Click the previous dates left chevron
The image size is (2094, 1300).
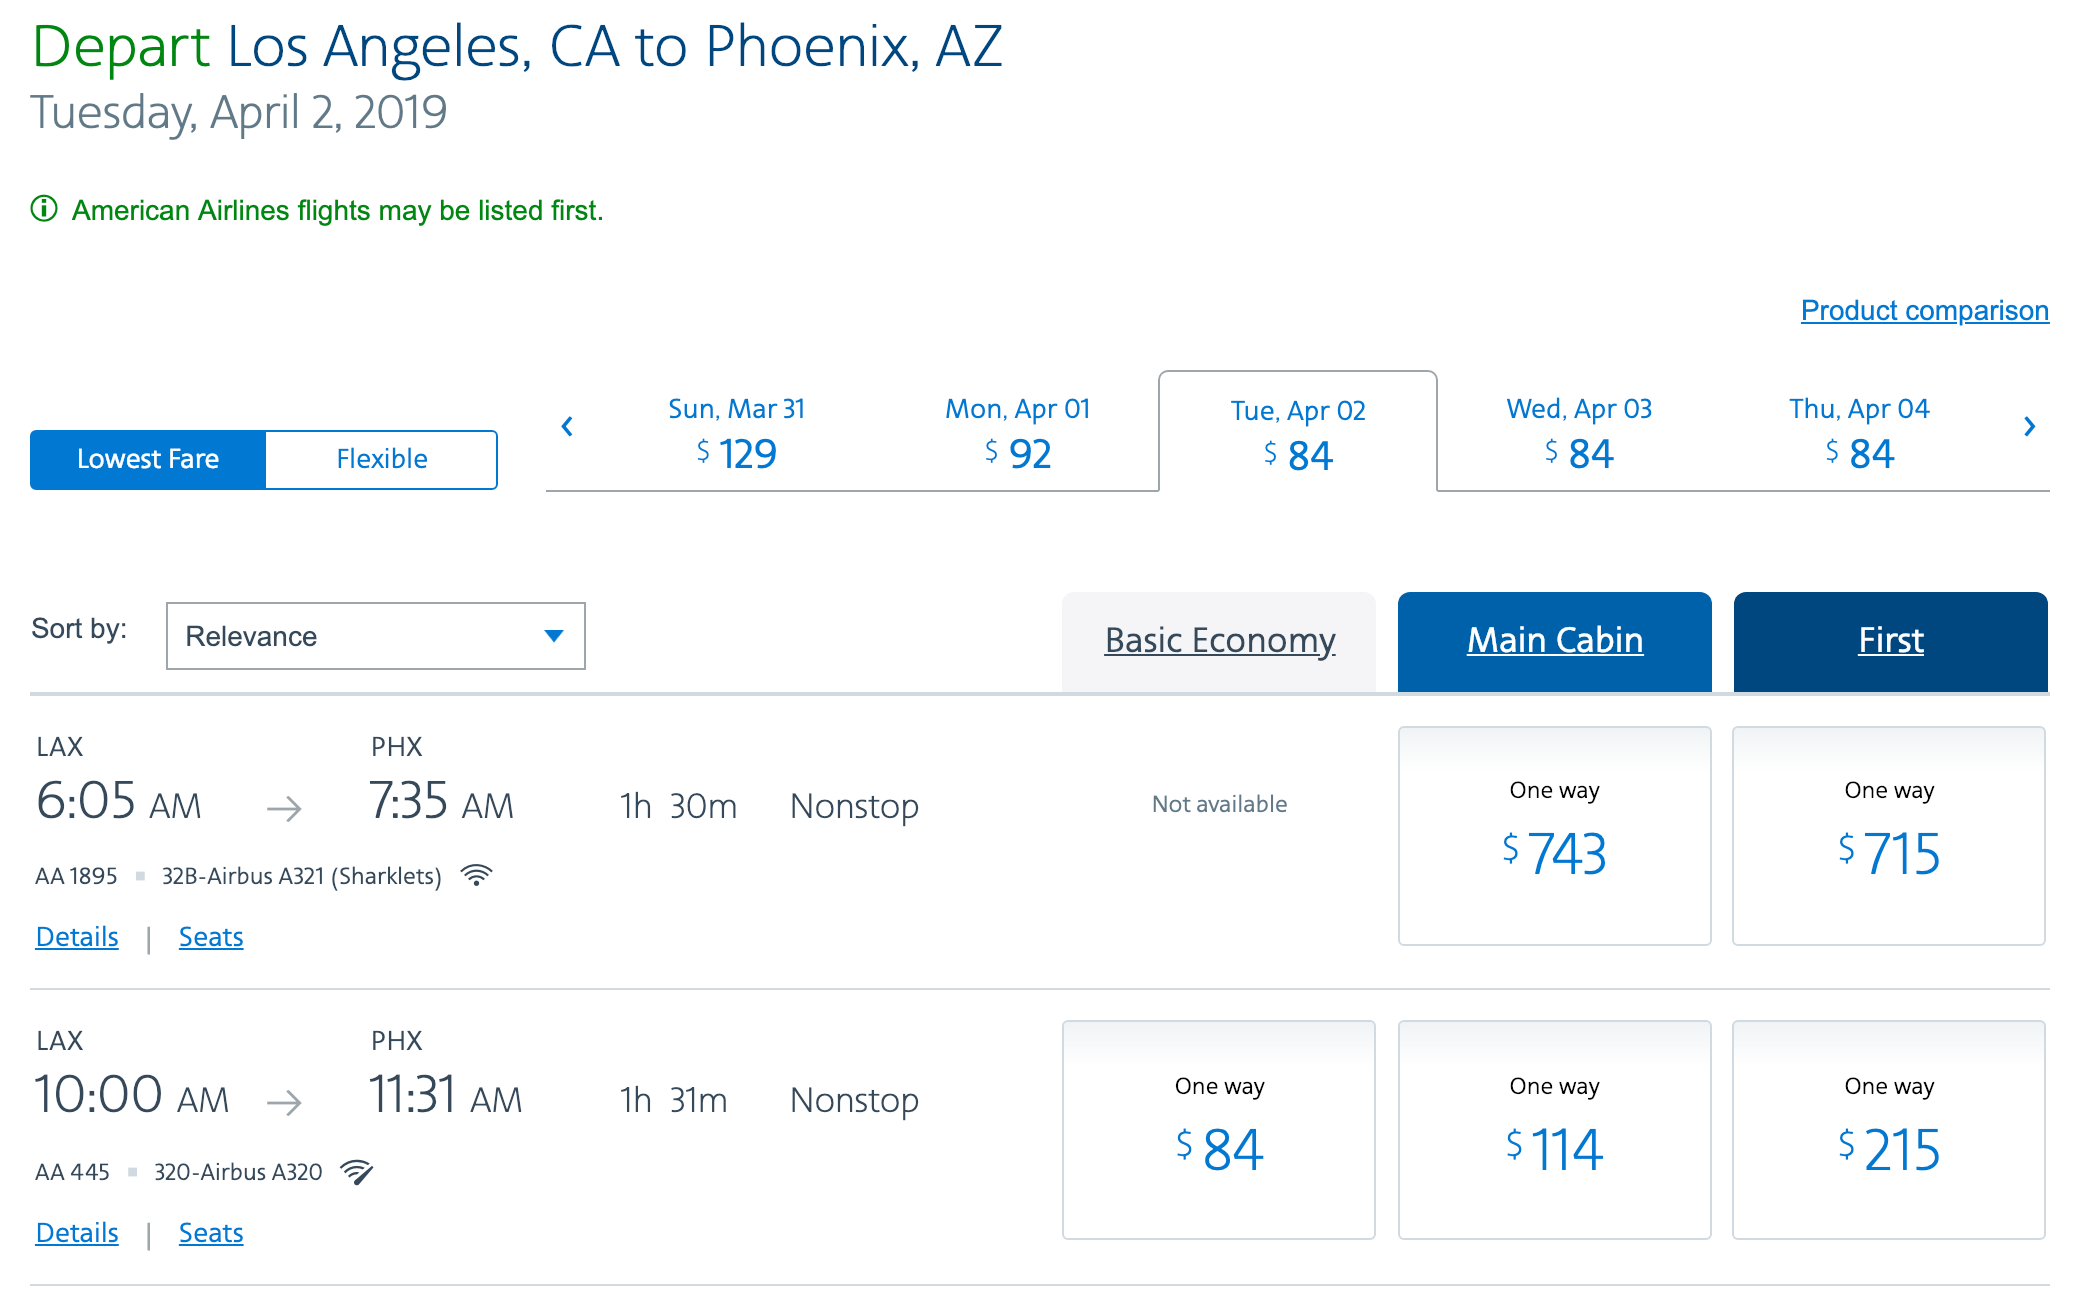[x=567, y=427]
